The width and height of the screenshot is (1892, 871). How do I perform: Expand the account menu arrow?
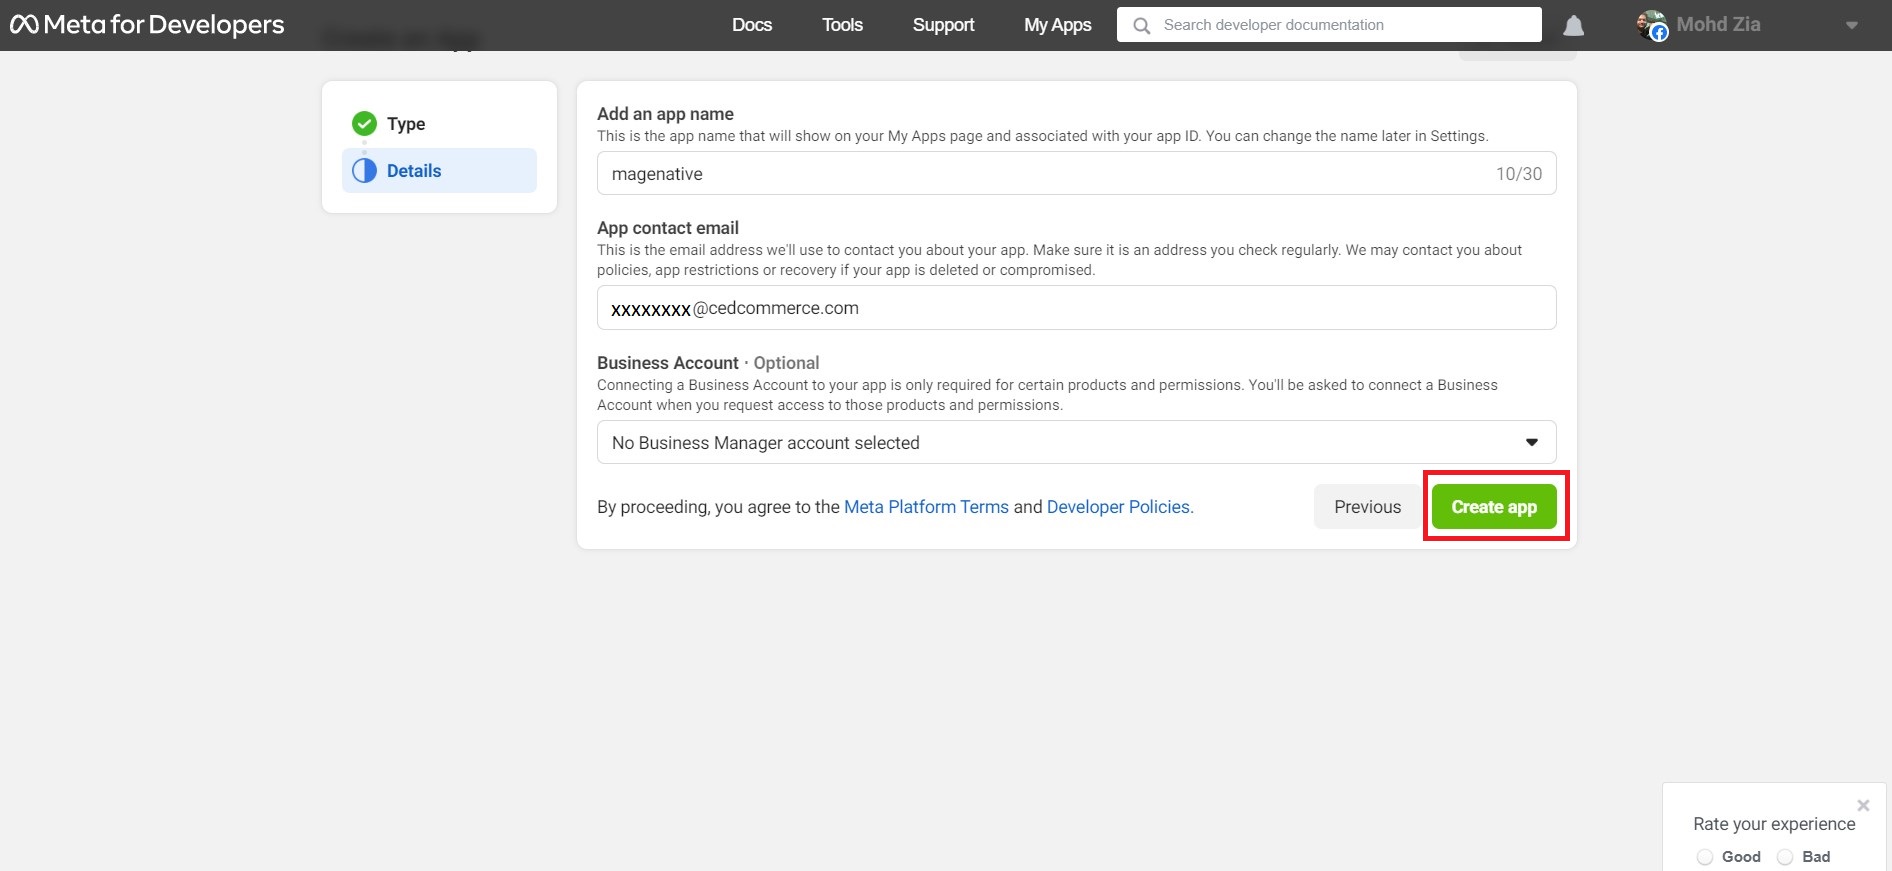[x=1852, y=26]
